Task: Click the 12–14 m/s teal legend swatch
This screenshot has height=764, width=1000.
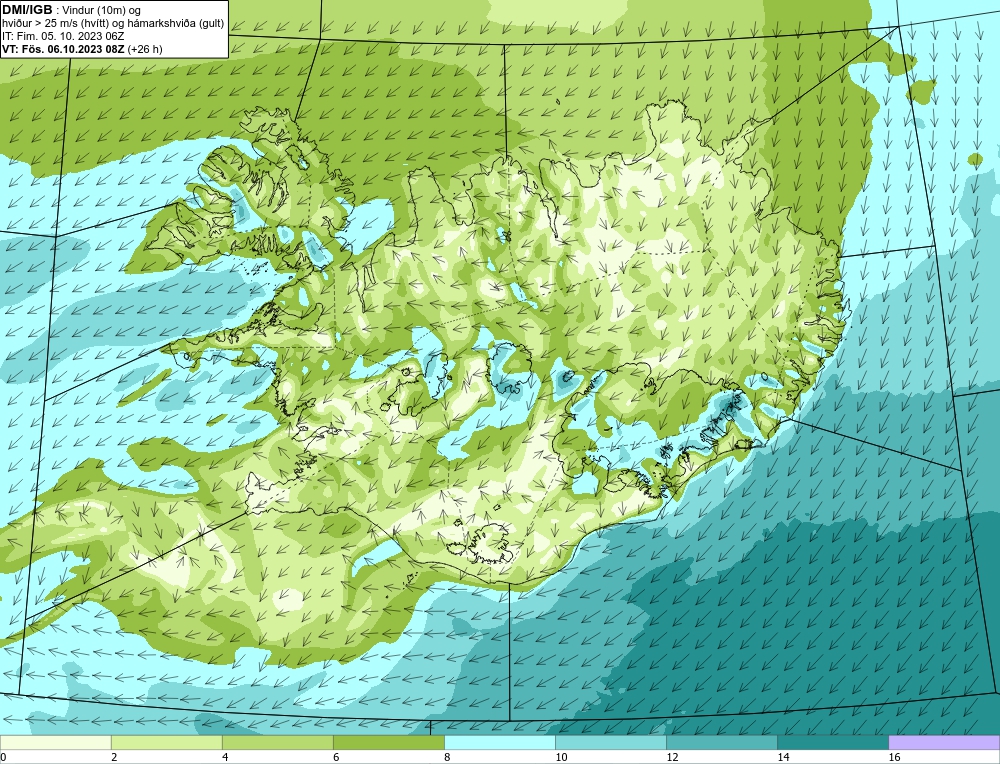Action: [721, 742]
